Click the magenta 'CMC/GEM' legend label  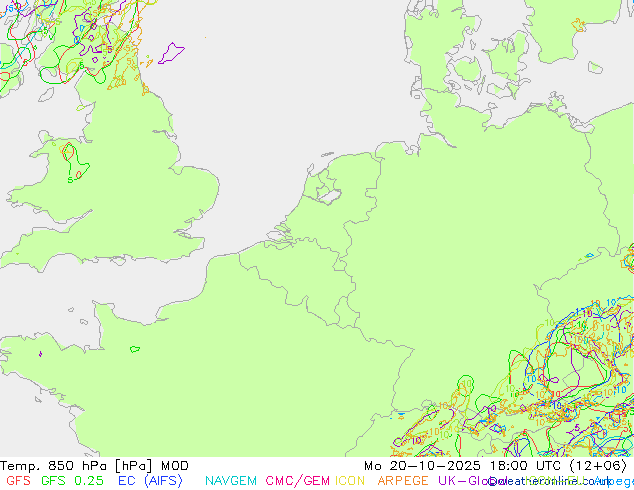[x=298, y=481]
